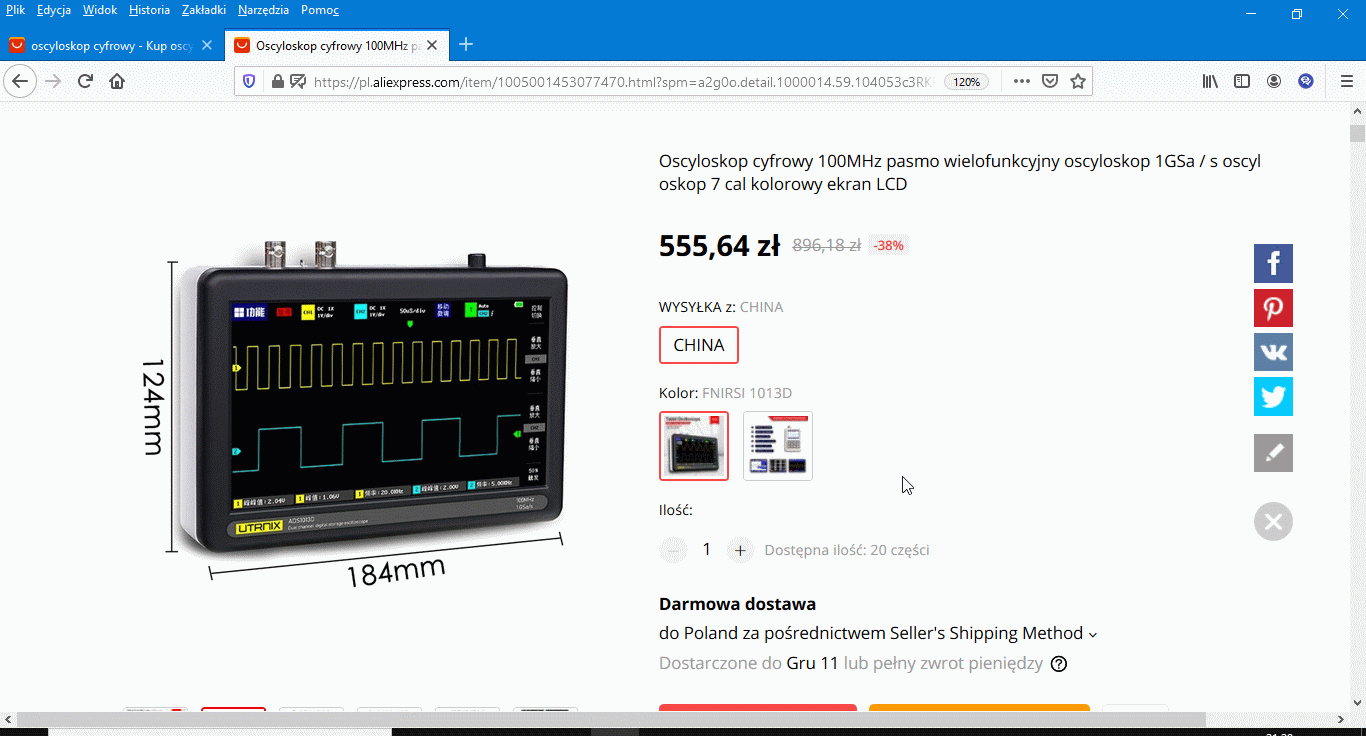The image size is (1366, 736).
Task: Reload the current page
Action: click(x=85, y=82)
